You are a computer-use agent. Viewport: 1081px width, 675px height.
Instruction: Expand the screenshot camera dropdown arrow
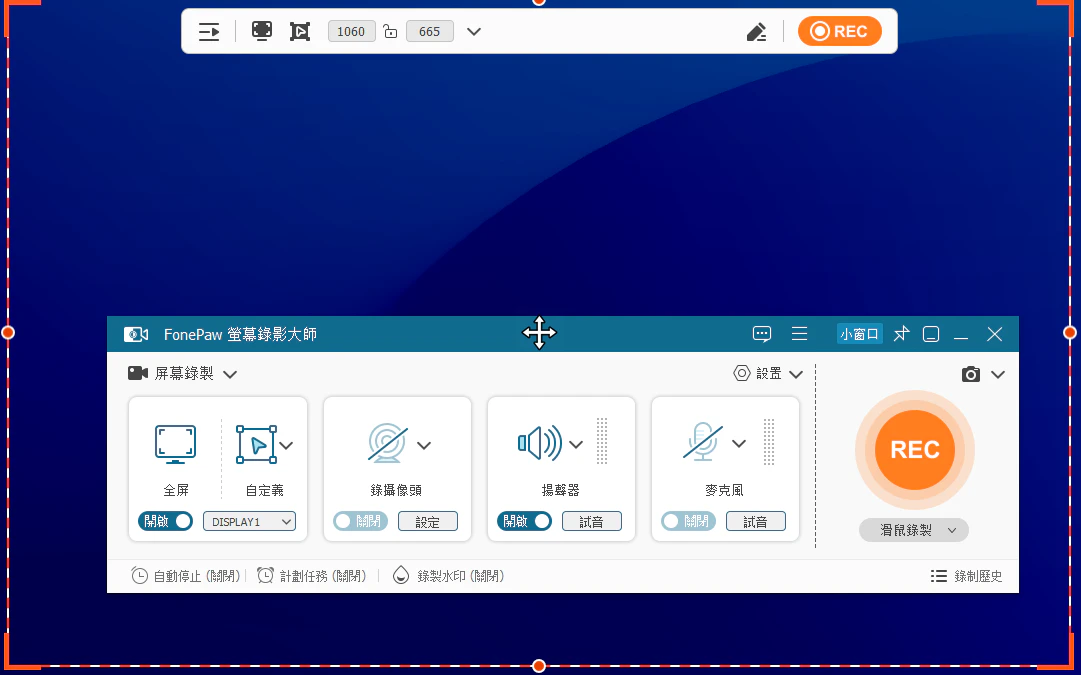(x=998, y=374)
